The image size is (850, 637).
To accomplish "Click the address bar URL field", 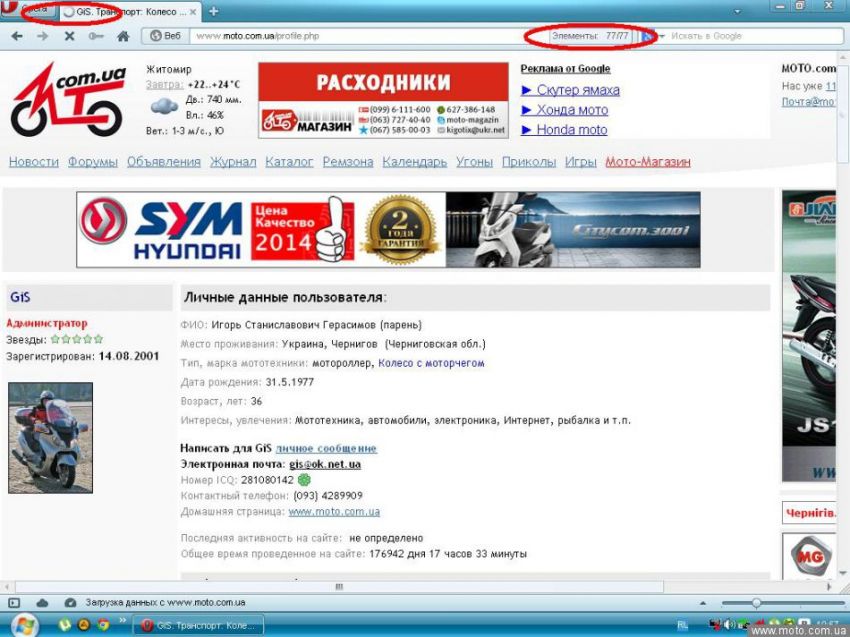I will [350, 36].
